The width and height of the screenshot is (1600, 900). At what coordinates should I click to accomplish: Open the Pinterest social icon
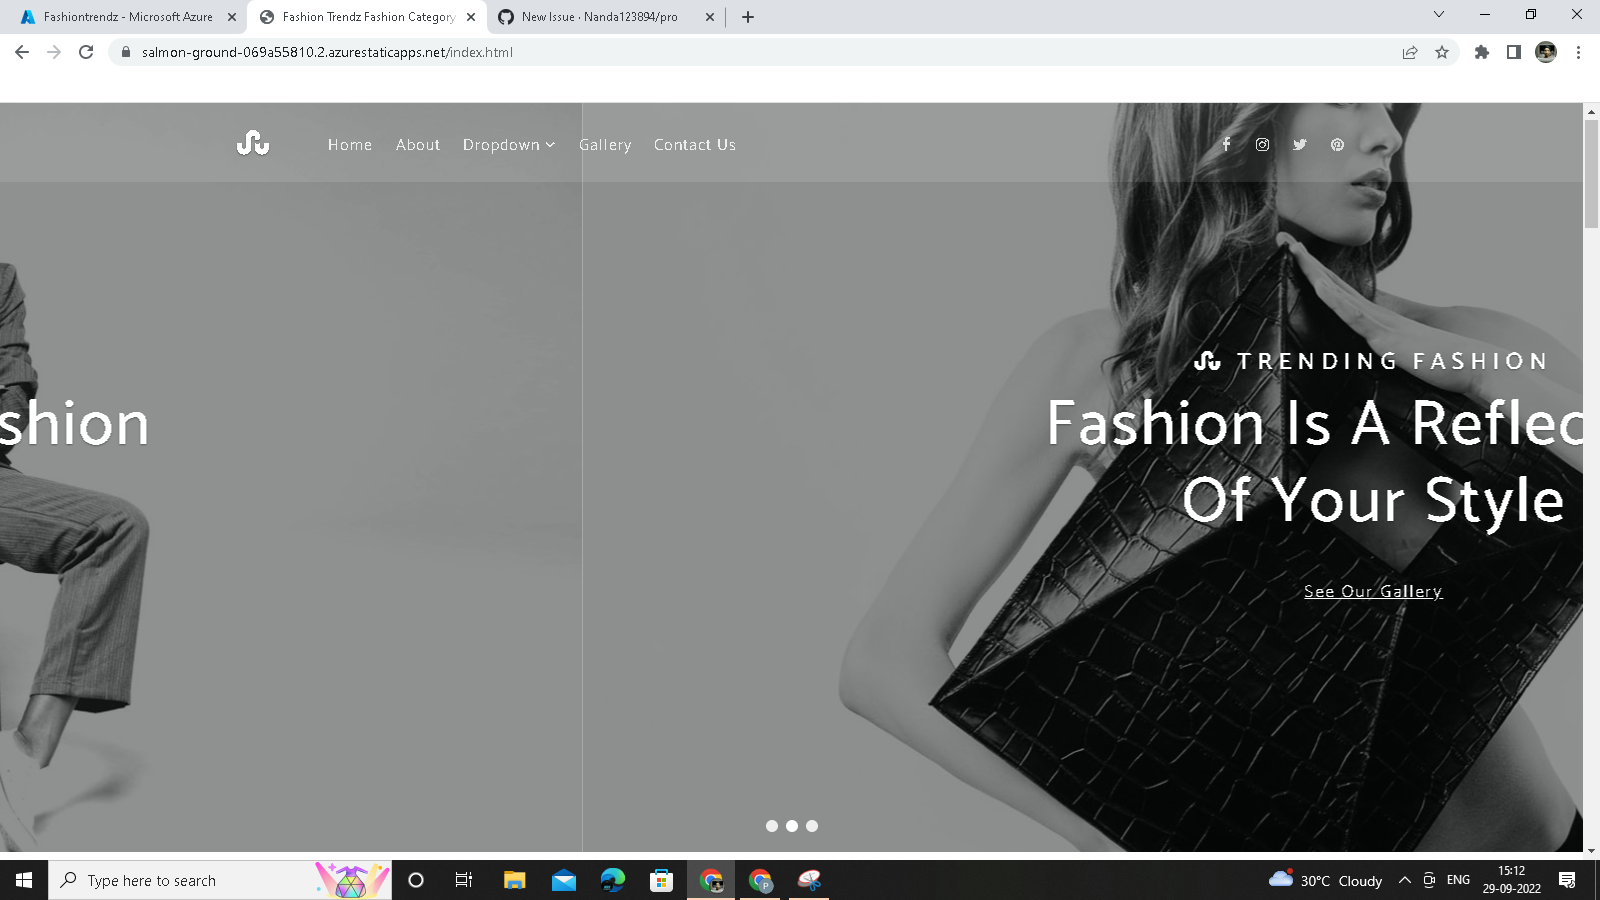(1337, 144)
